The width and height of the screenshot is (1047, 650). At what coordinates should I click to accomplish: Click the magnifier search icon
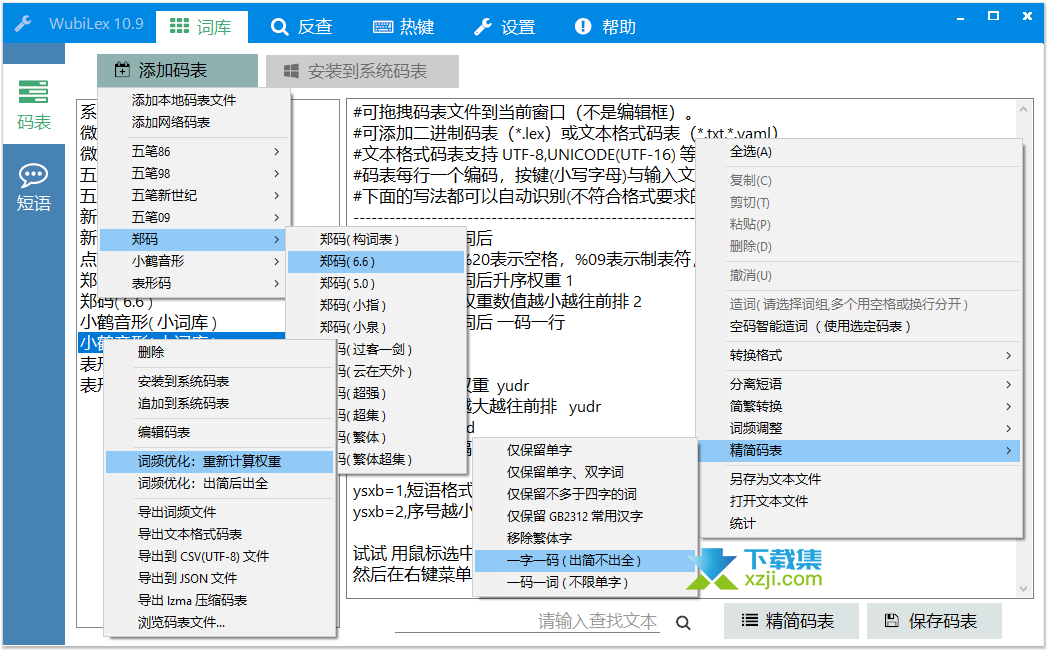coord(682,623)
